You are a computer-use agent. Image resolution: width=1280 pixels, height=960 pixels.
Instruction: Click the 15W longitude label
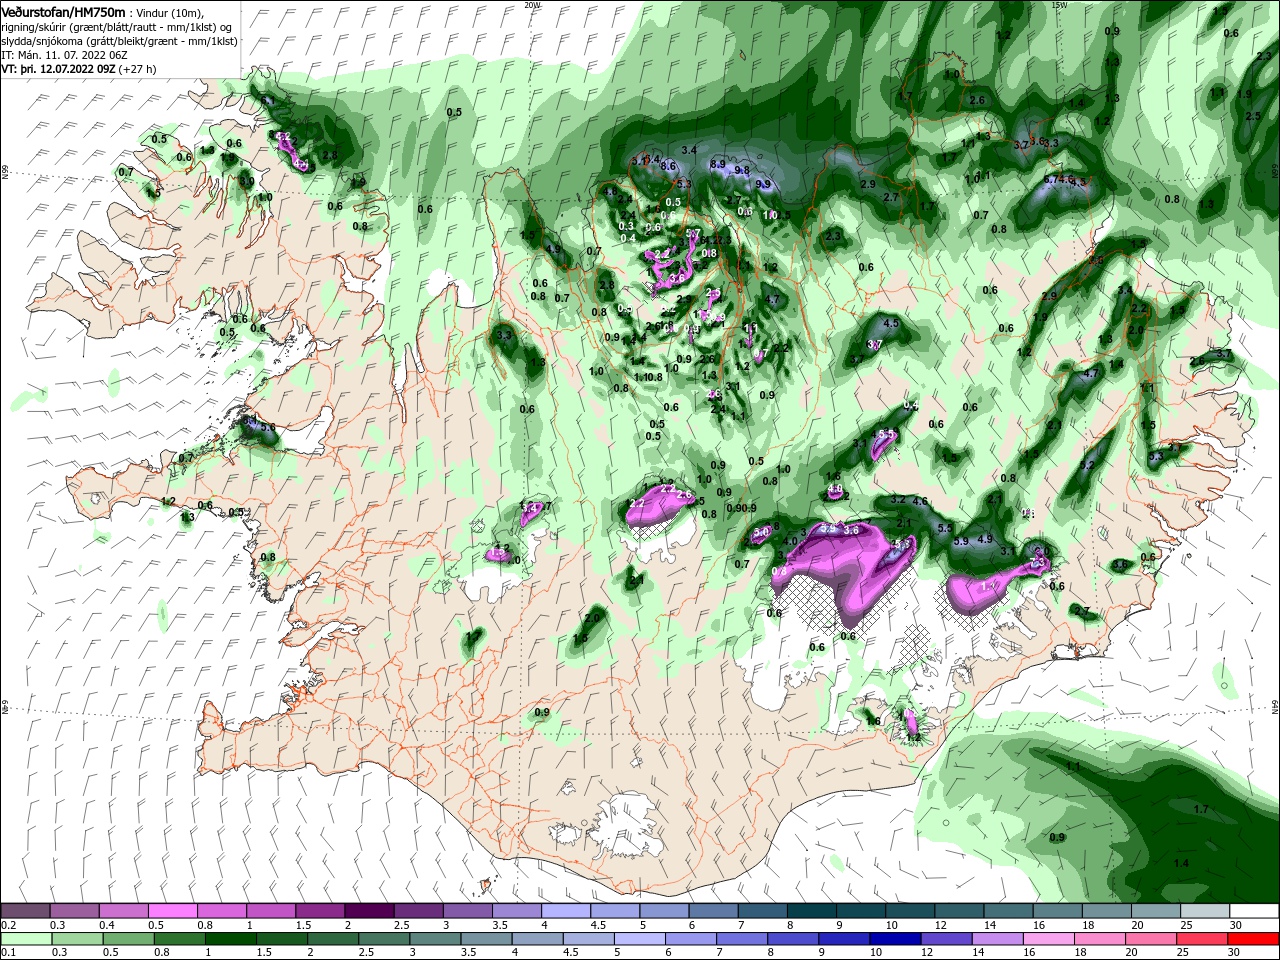(1059, 5)
